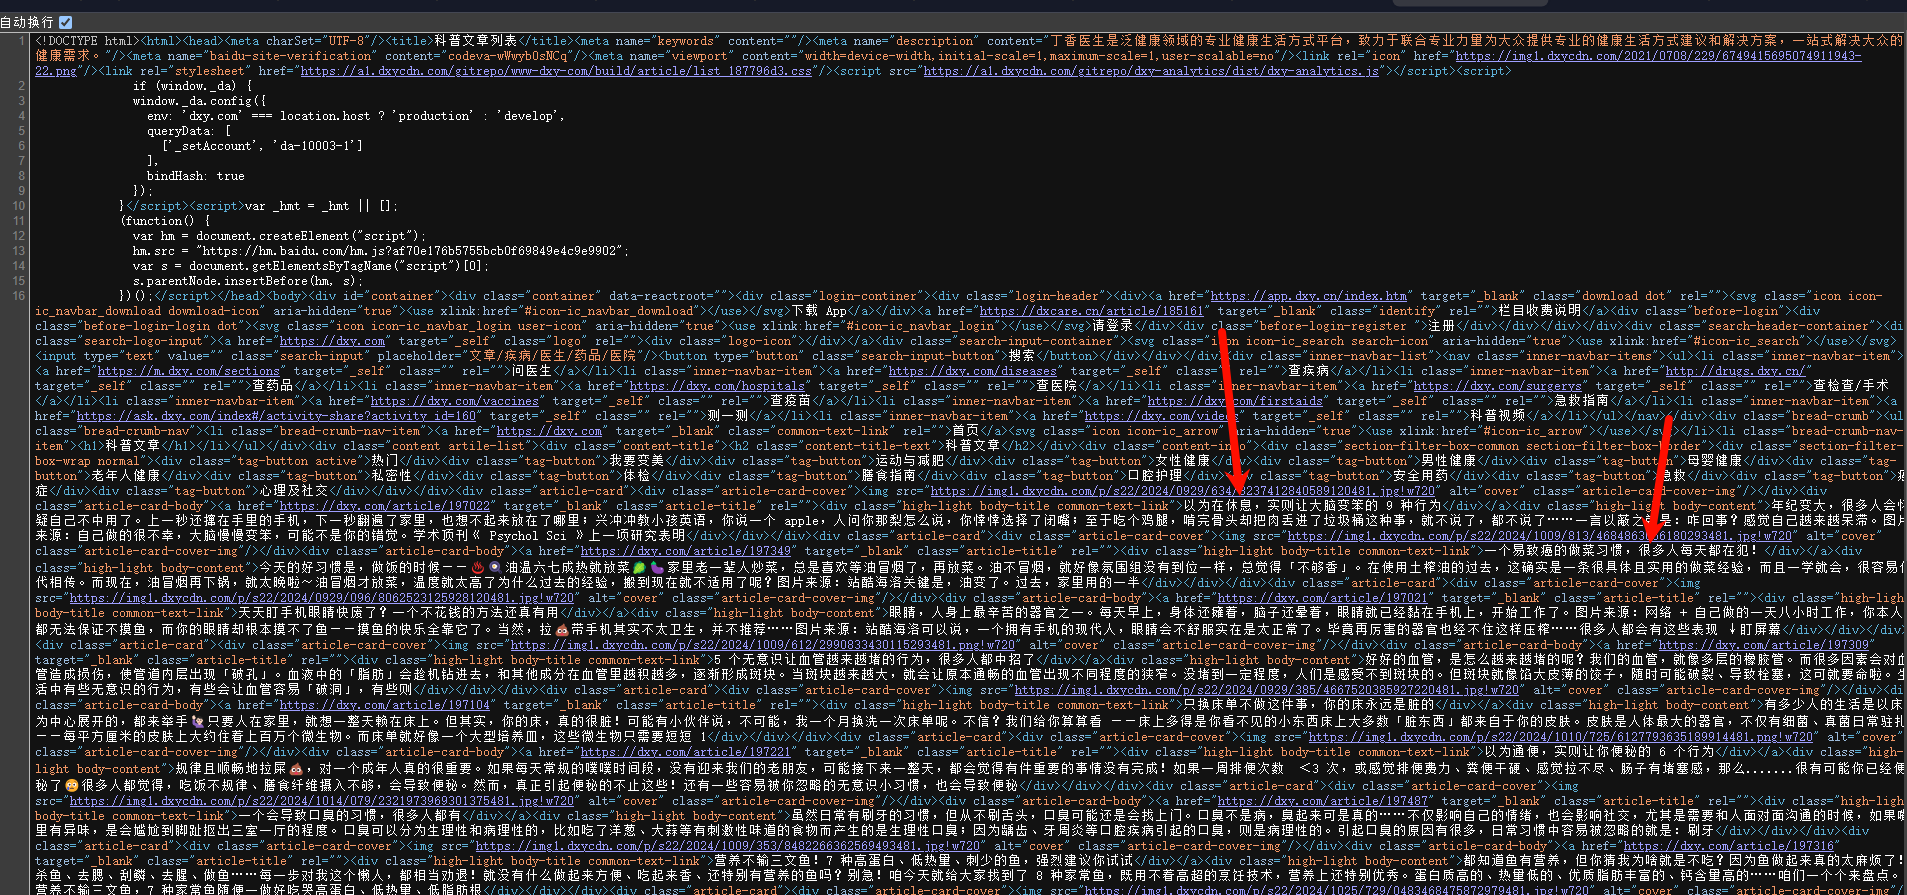Open the 0929/096 cover image link
This screenshot has width=1907, height=895.
(x=321, y=598)
